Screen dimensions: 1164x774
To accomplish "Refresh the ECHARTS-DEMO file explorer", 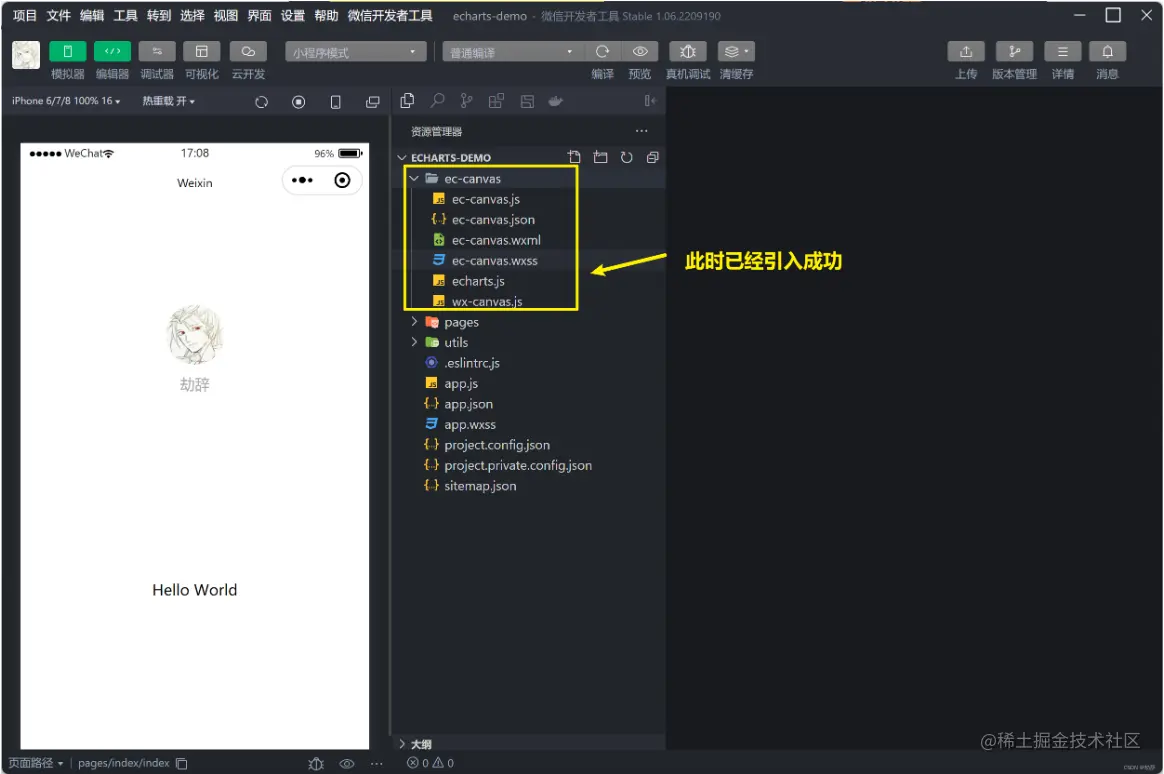I will tap(627, 157).
